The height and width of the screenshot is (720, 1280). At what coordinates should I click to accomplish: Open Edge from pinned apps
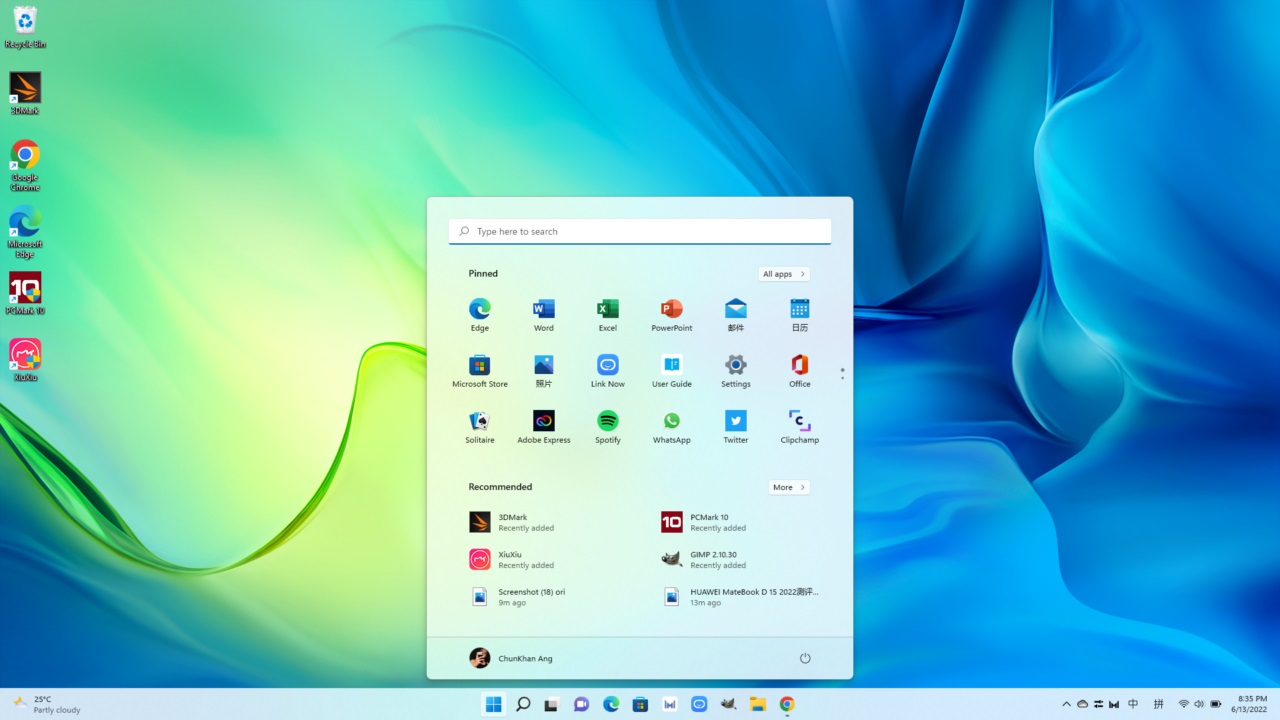[480, 314]
